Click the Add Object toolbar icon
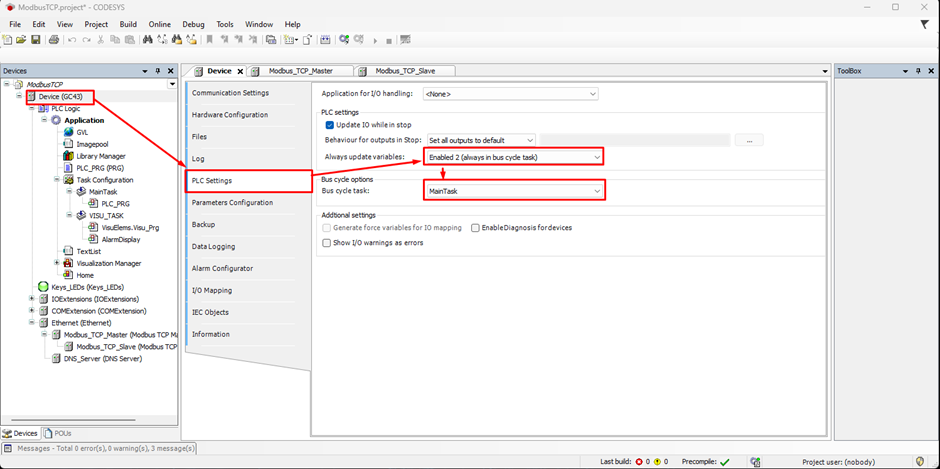Viewport: 940px width, 469px height. [291, 40]
